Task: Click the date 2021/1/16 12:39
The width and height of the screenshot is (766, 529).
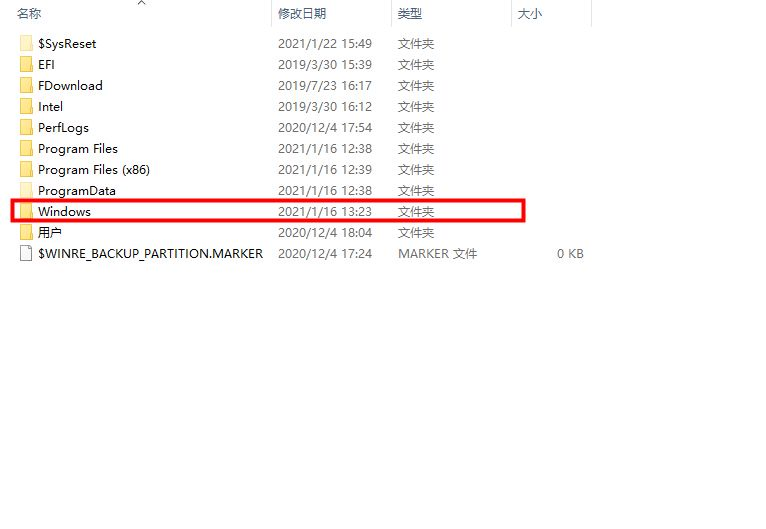Action: pyautogui.click(x=325, y=169)
